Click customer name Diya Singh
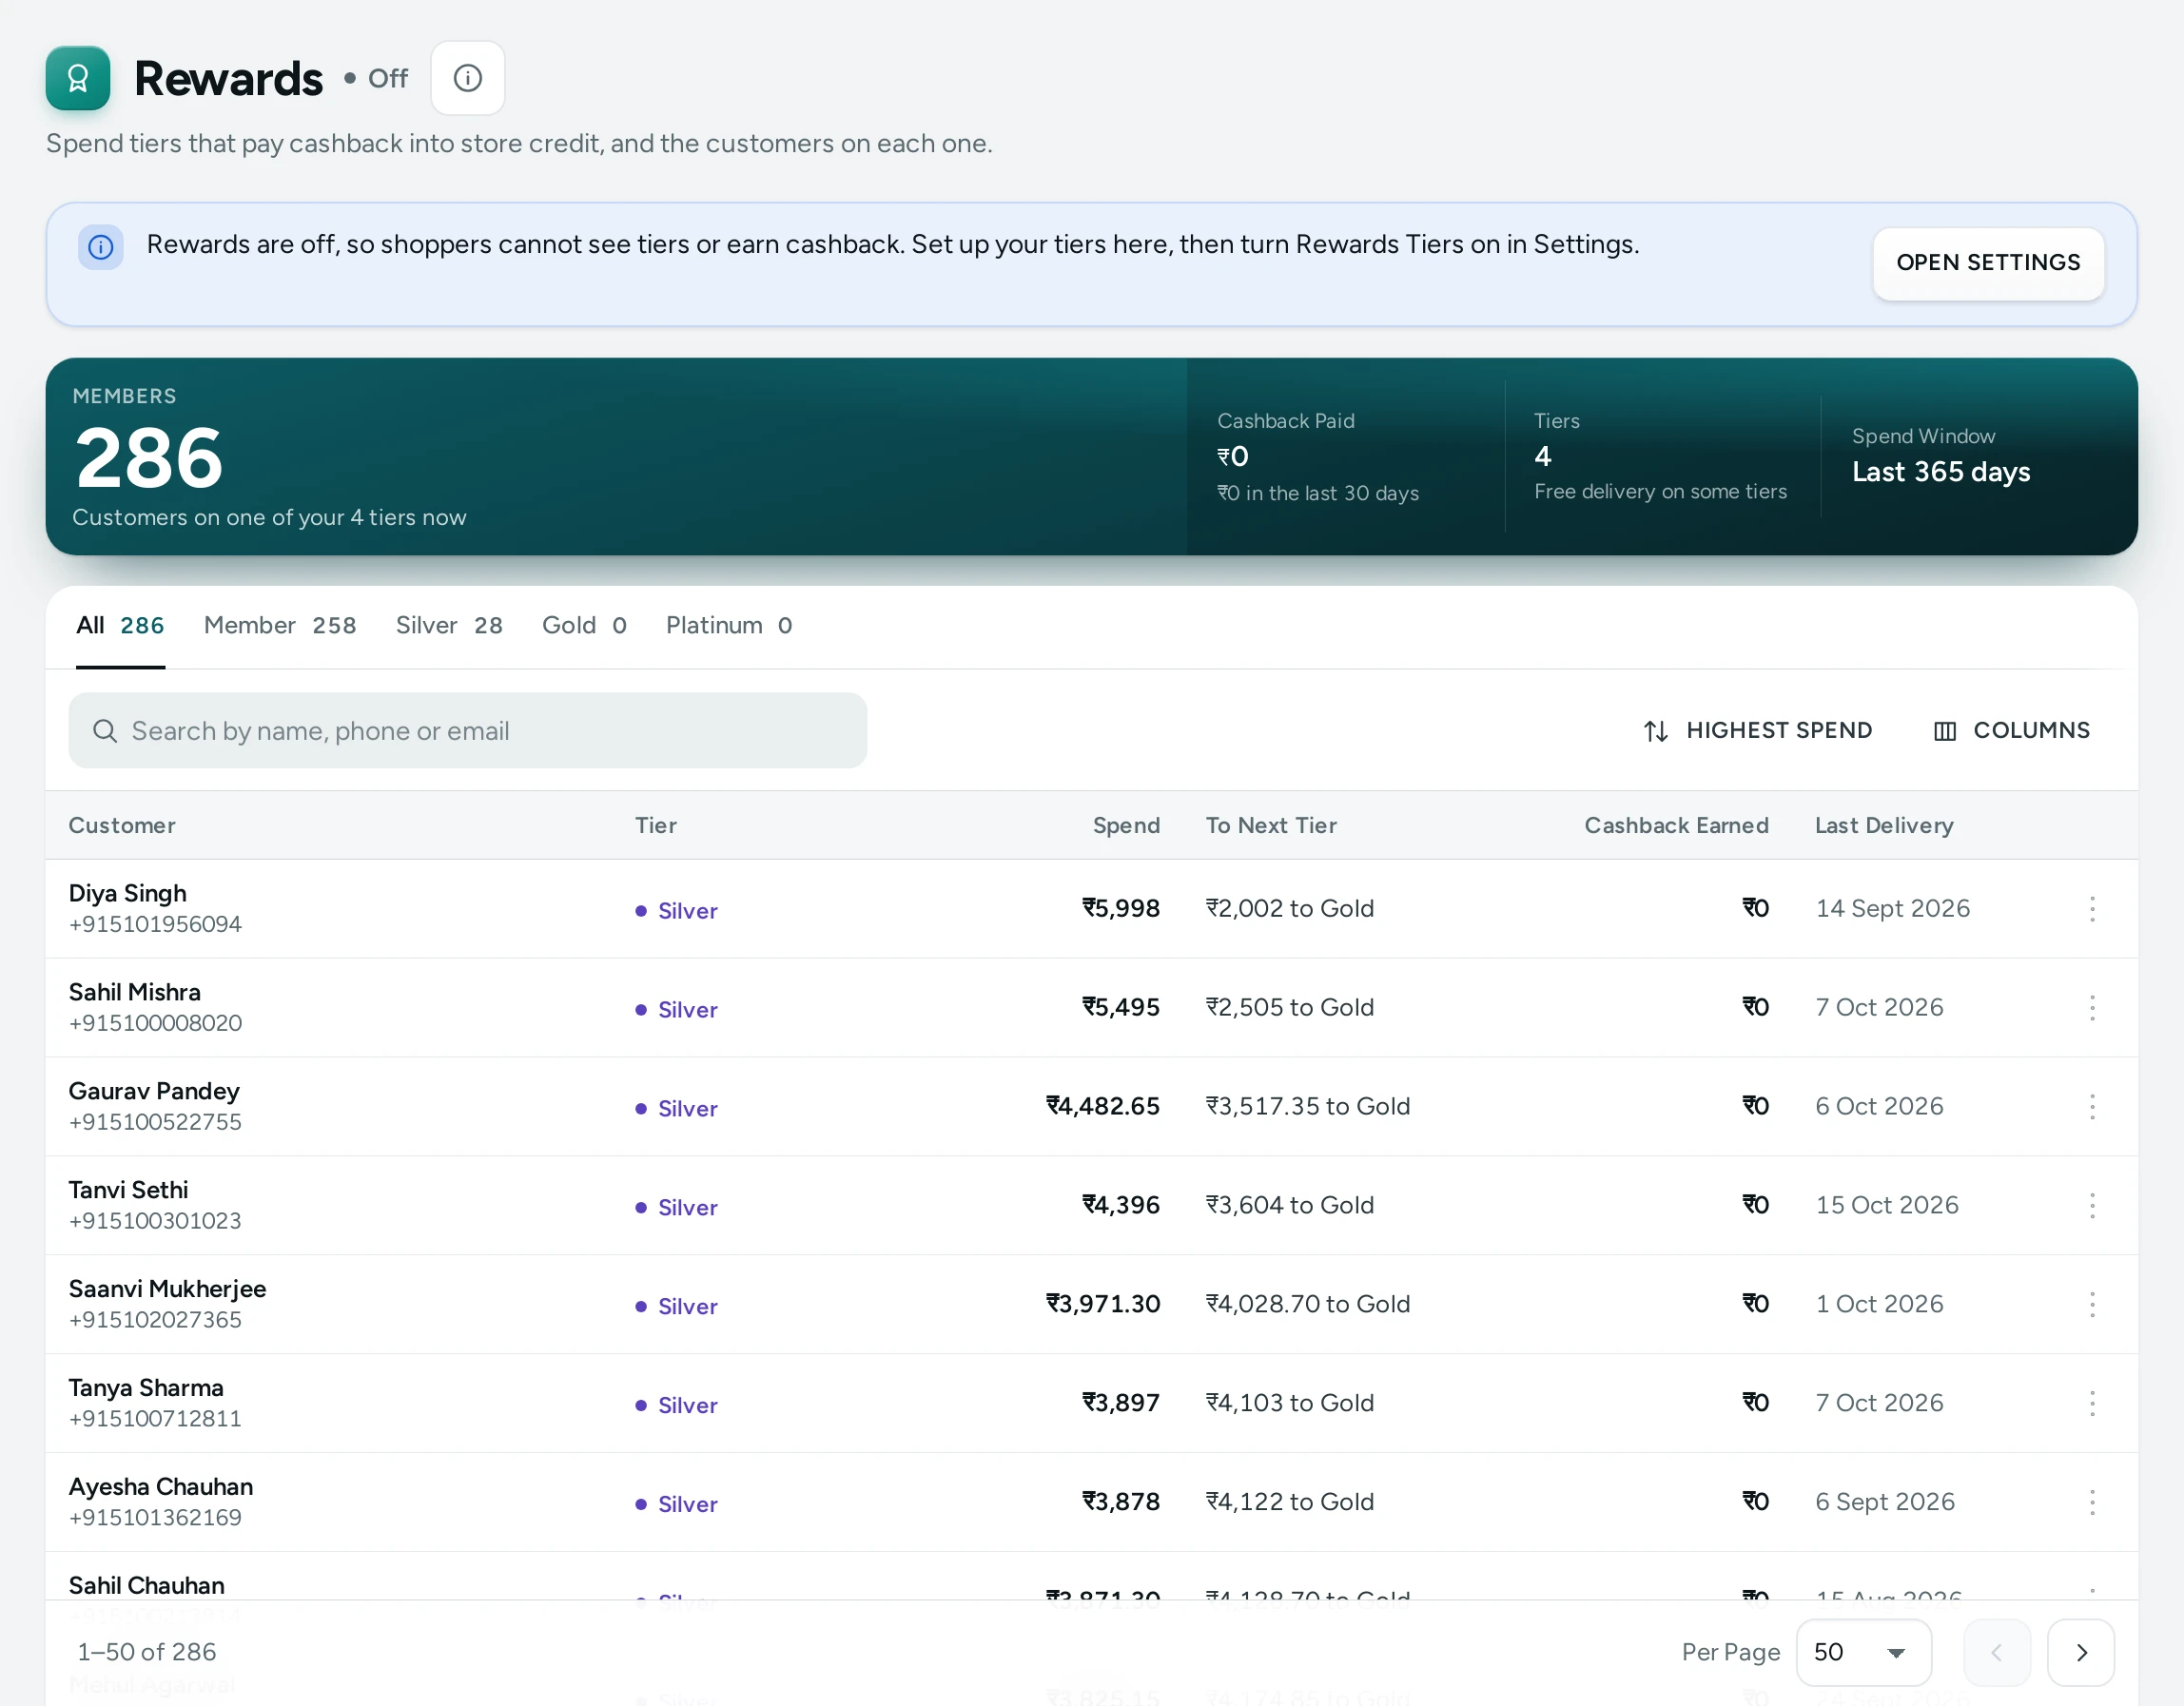The height and width of the screenshot is (1706, 2184). tap(127, 893)
